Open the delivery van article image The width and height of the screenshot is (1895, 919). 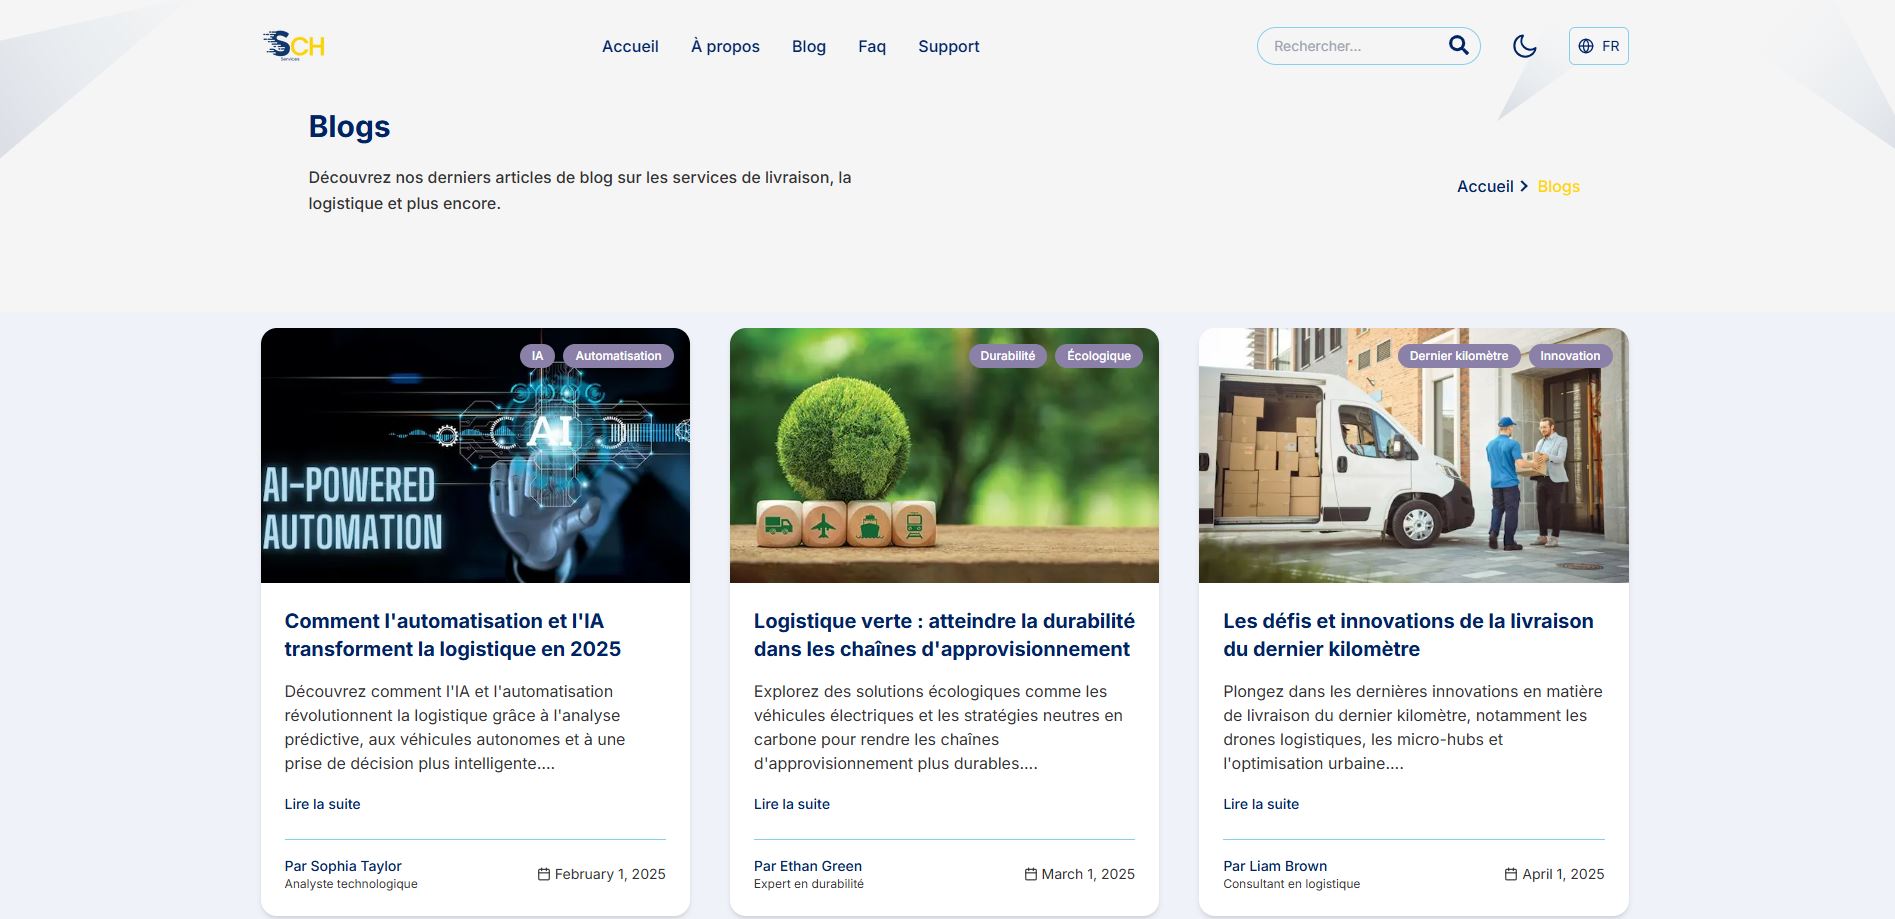tap(1413, 455)
